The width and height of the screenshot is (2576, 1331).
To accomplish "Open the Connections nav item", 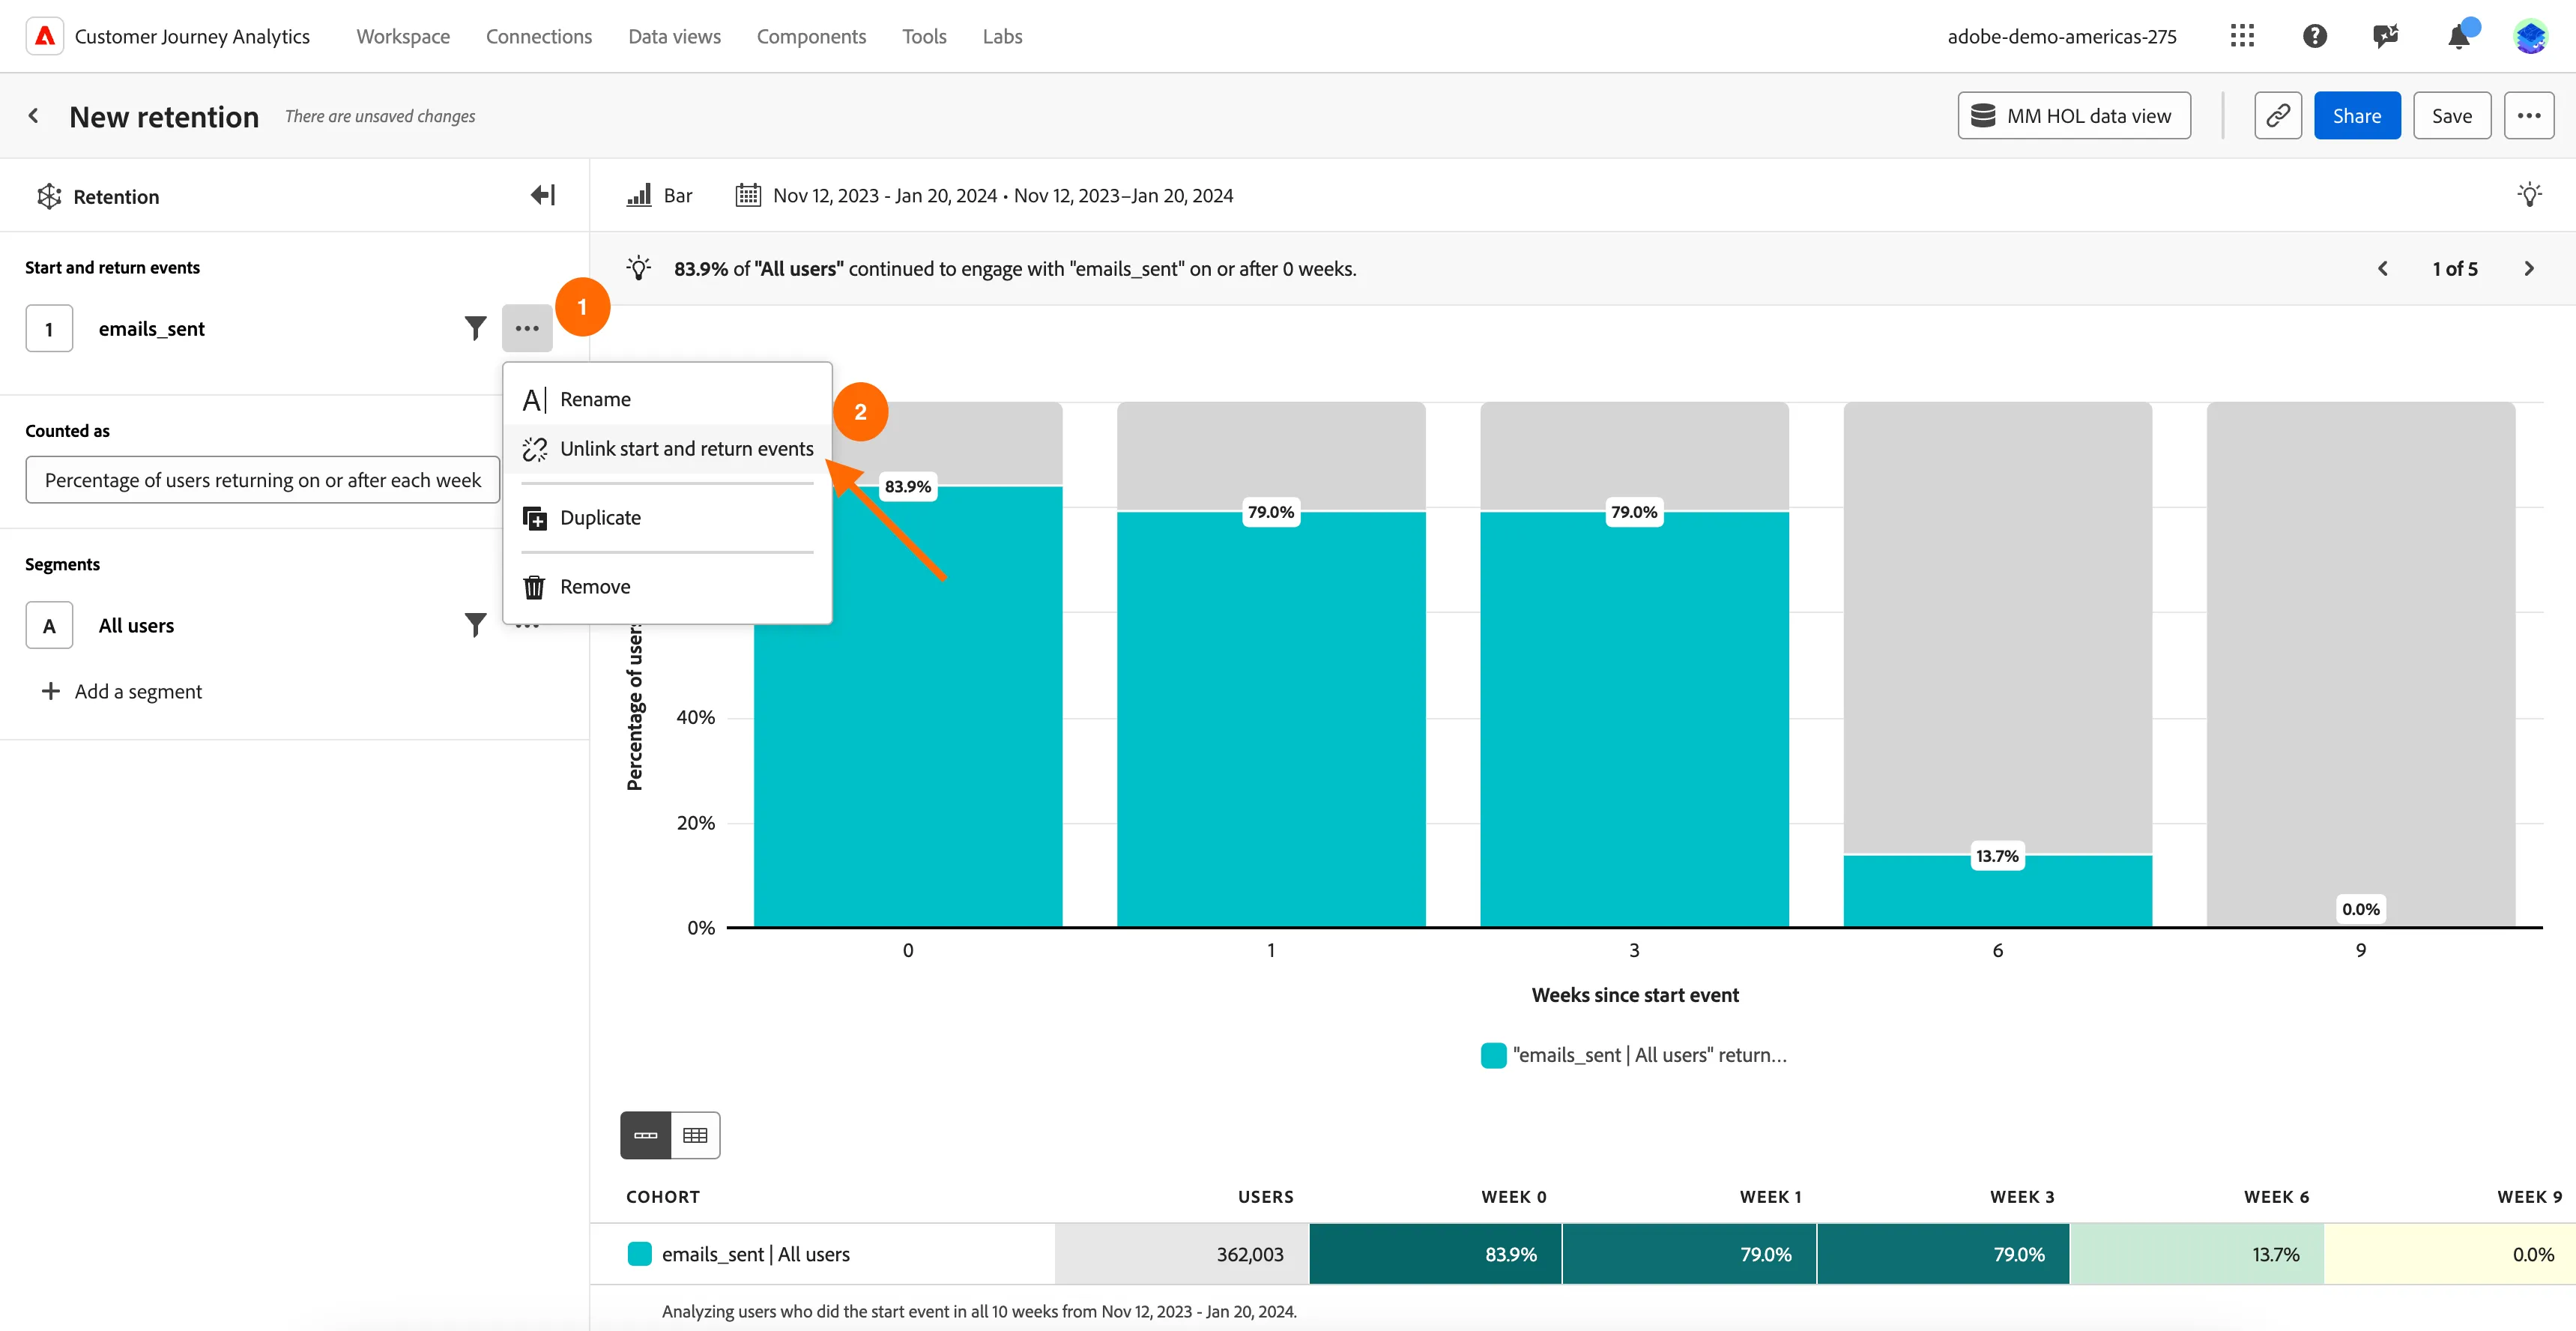I will pyautogui.click(x=539, y=36).
